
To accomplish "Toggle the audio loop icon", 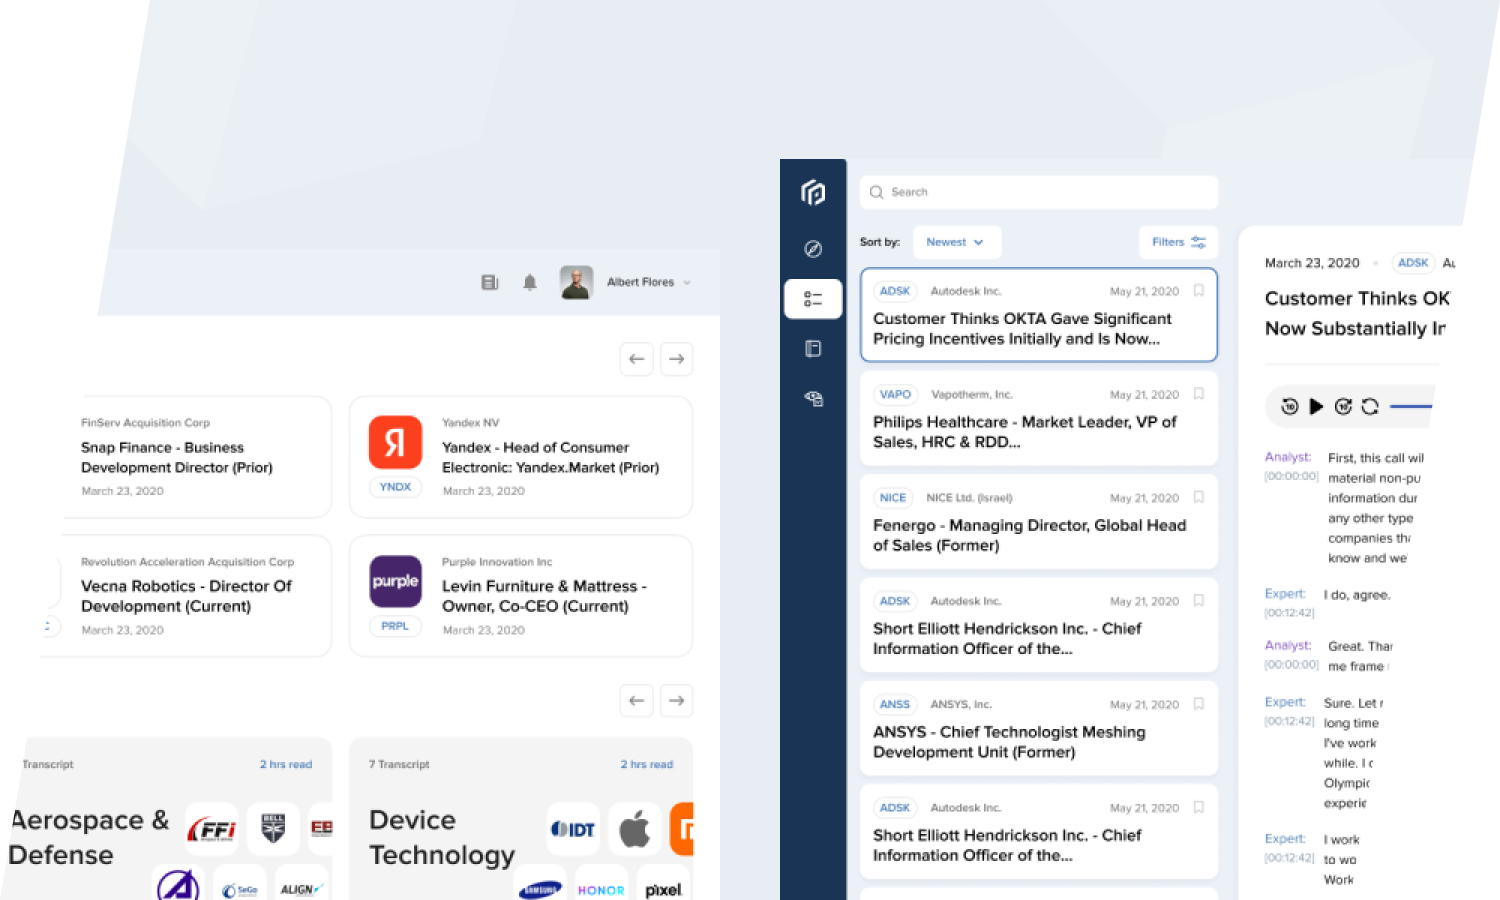I will [1370, 406].
